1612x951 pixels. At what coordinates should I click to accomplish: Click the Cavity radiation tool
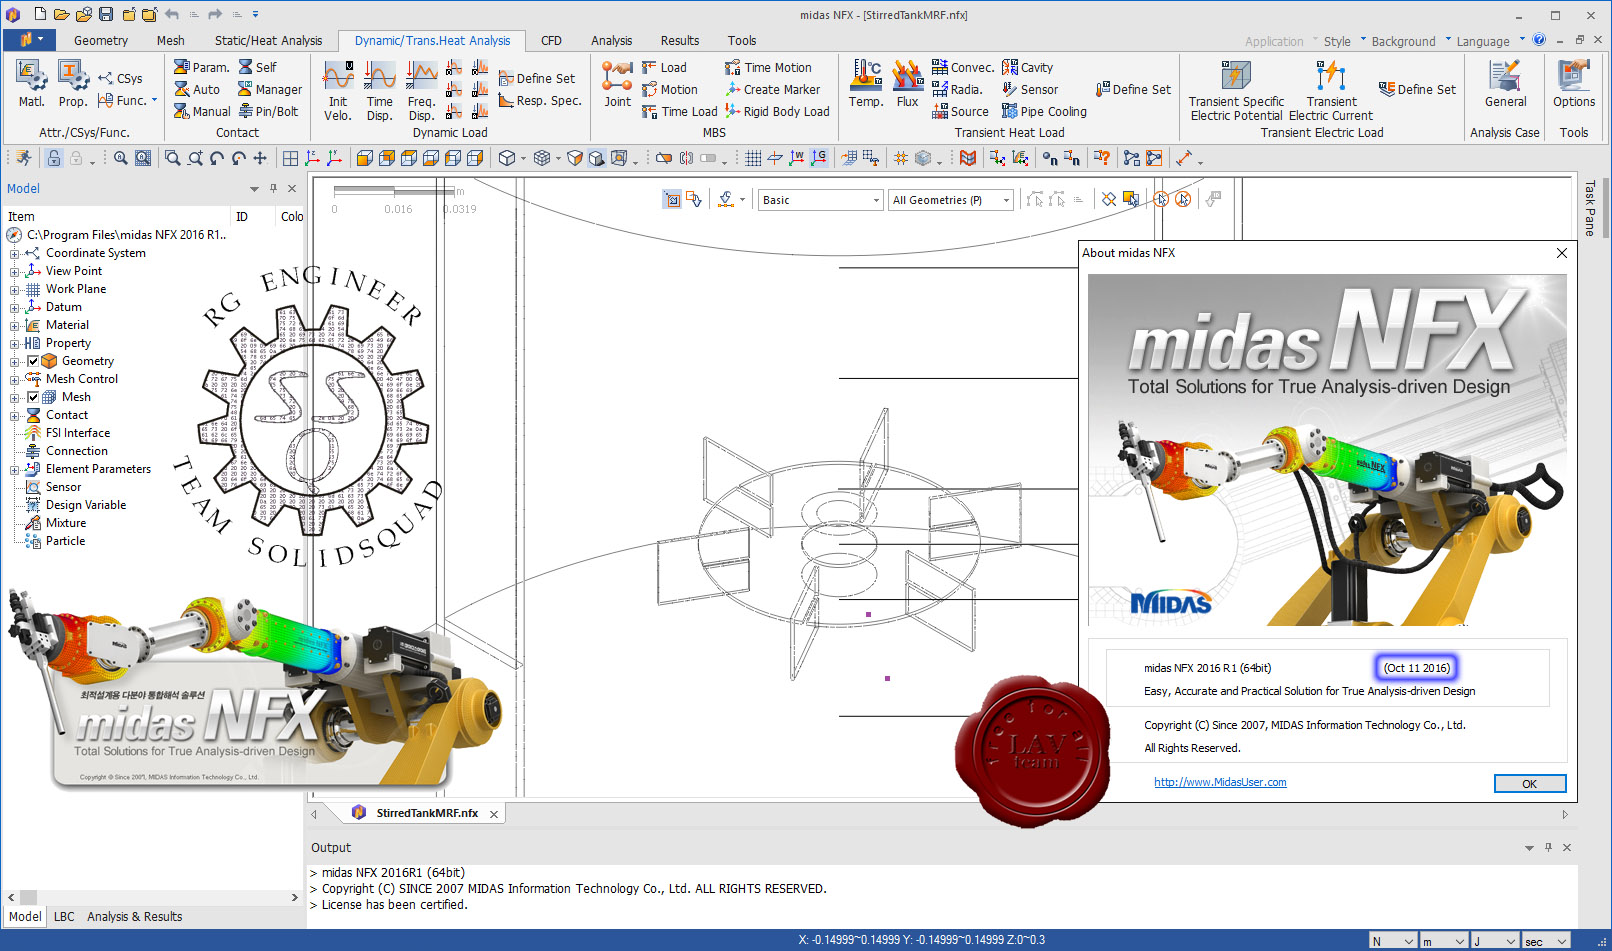[x=1028, y=67]
